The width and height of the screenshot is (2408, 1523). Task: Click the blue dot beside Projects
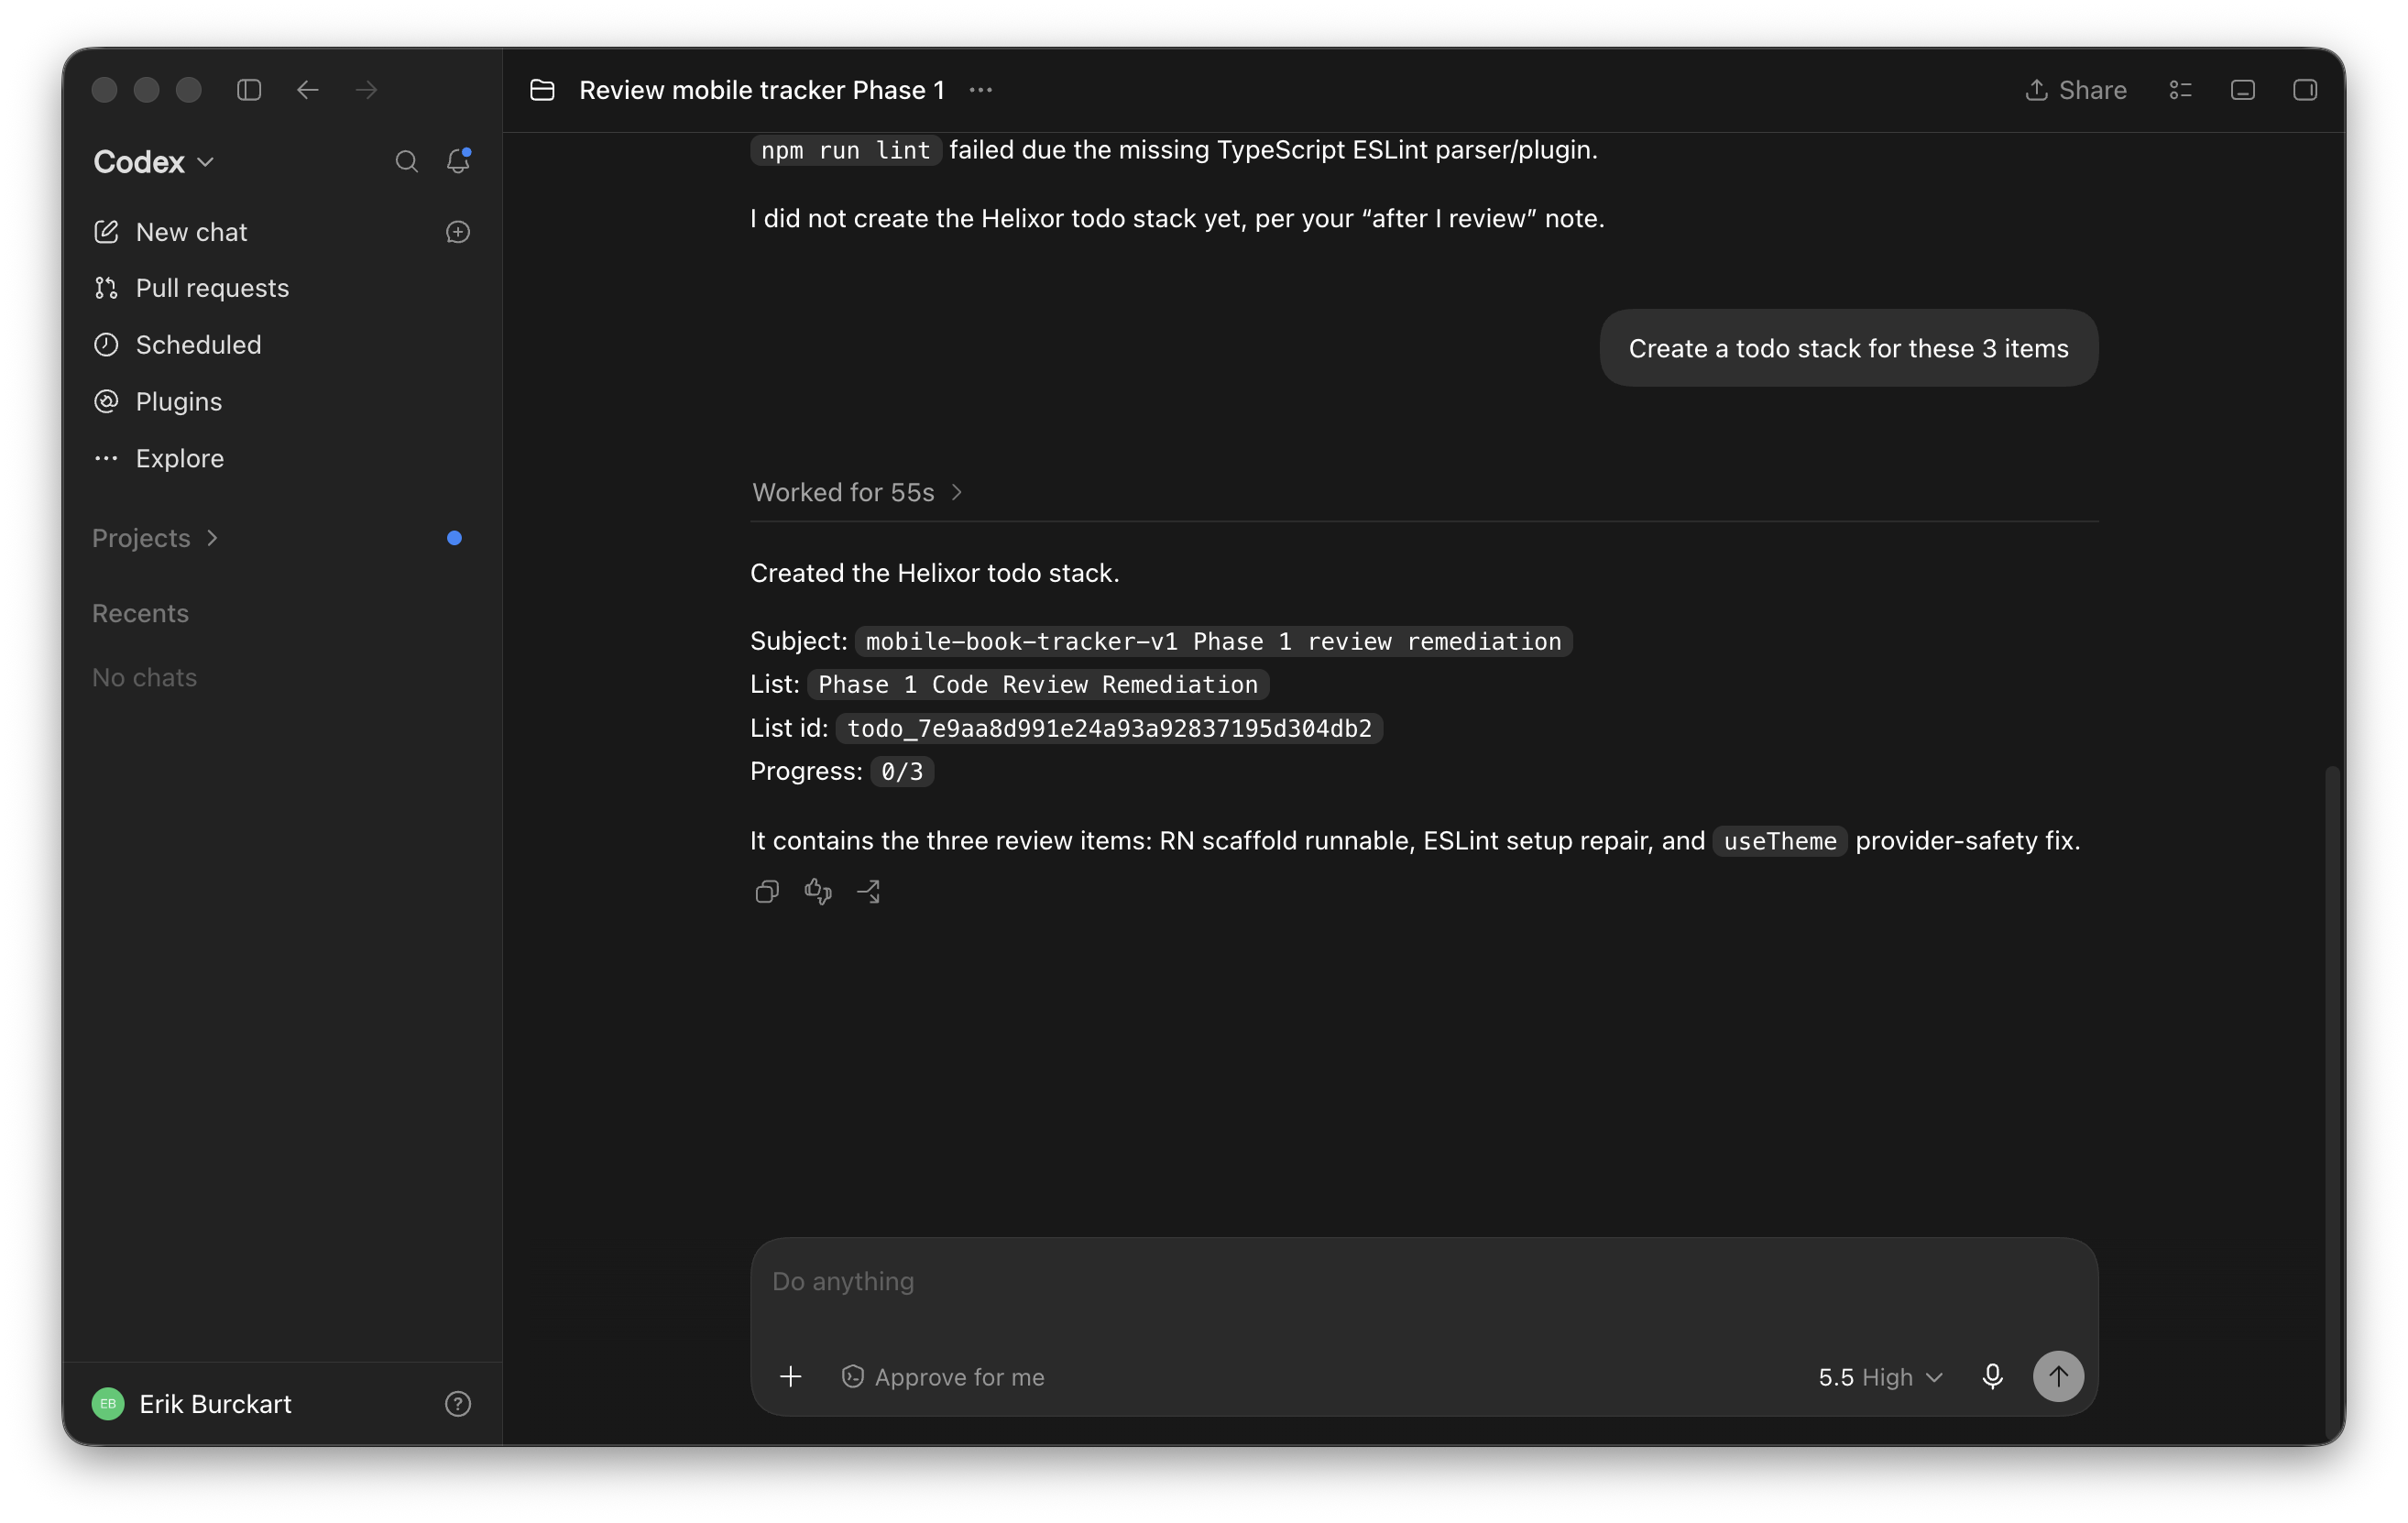[x=454, y=538]
